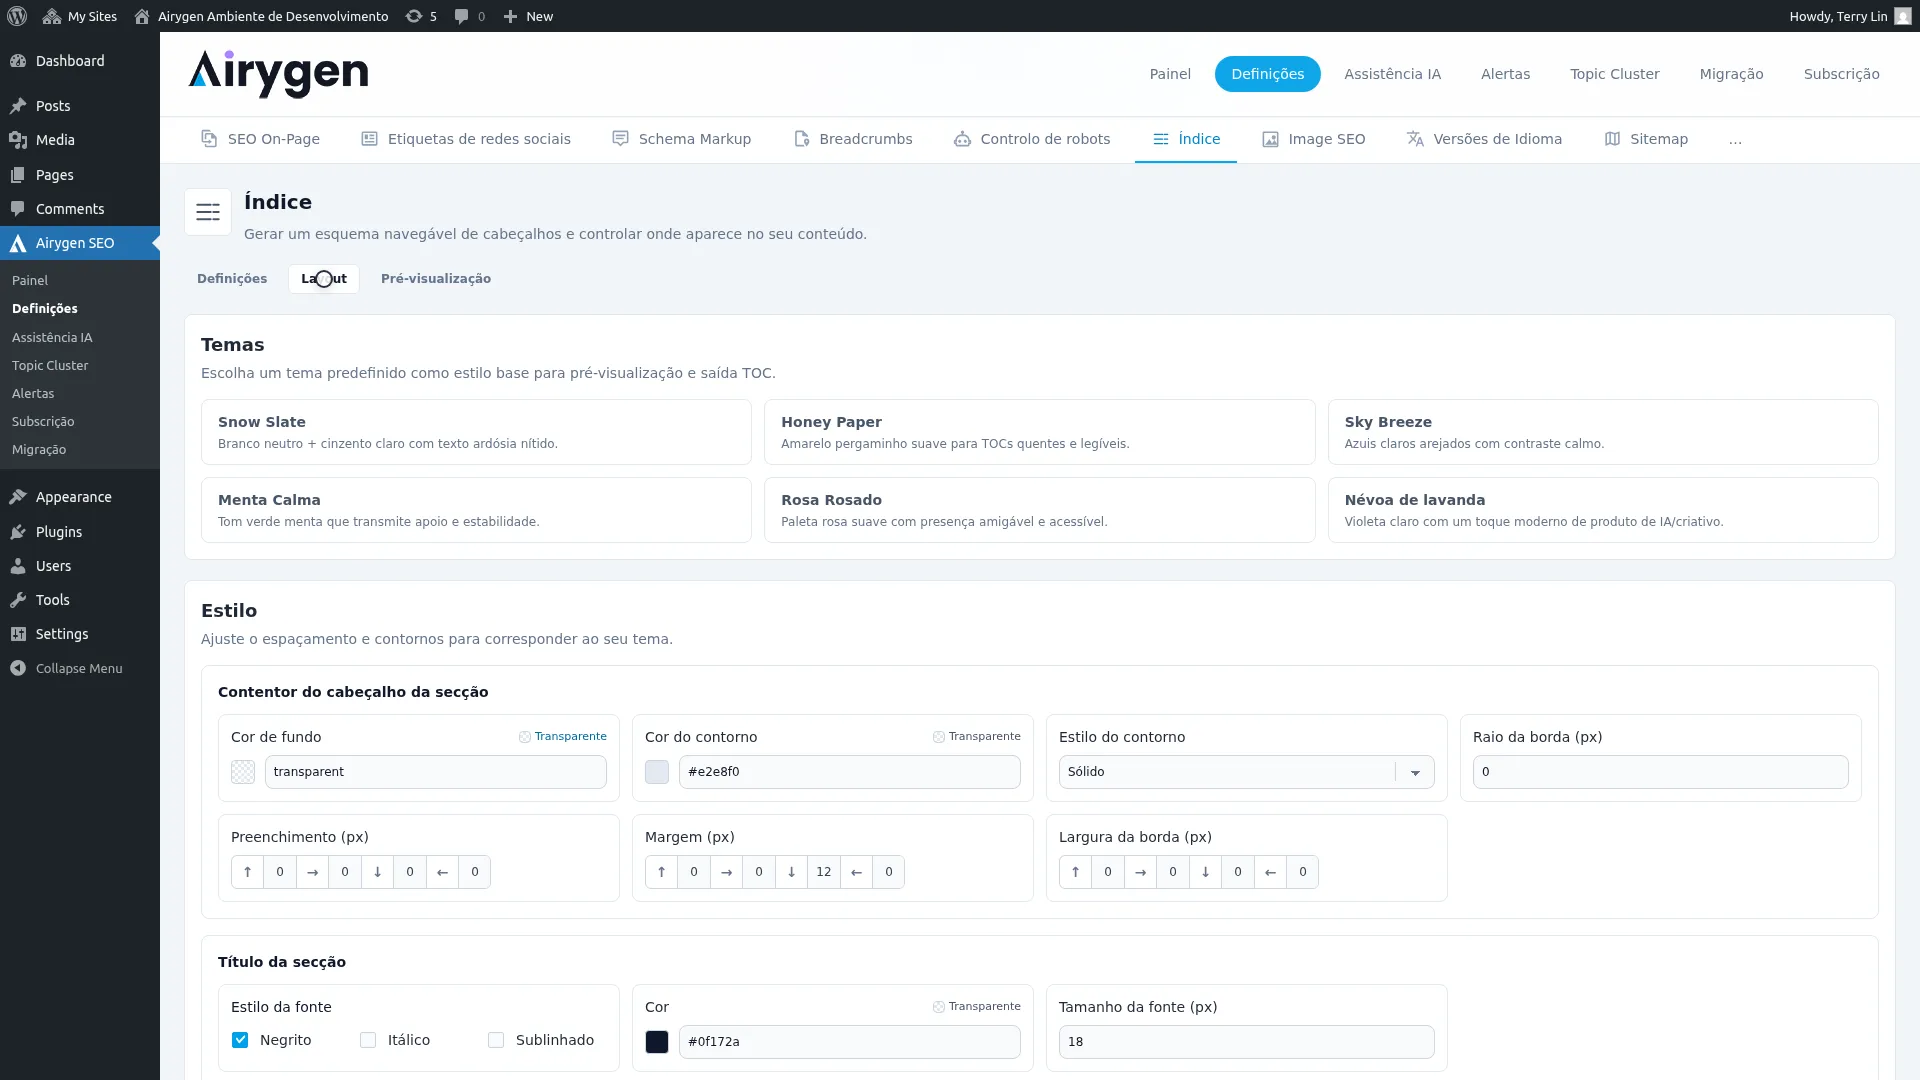This screenshot has width=1920, height=1080.
Task: Toggle Transparente for Cor de fundo
Action: tap(563, 736)
